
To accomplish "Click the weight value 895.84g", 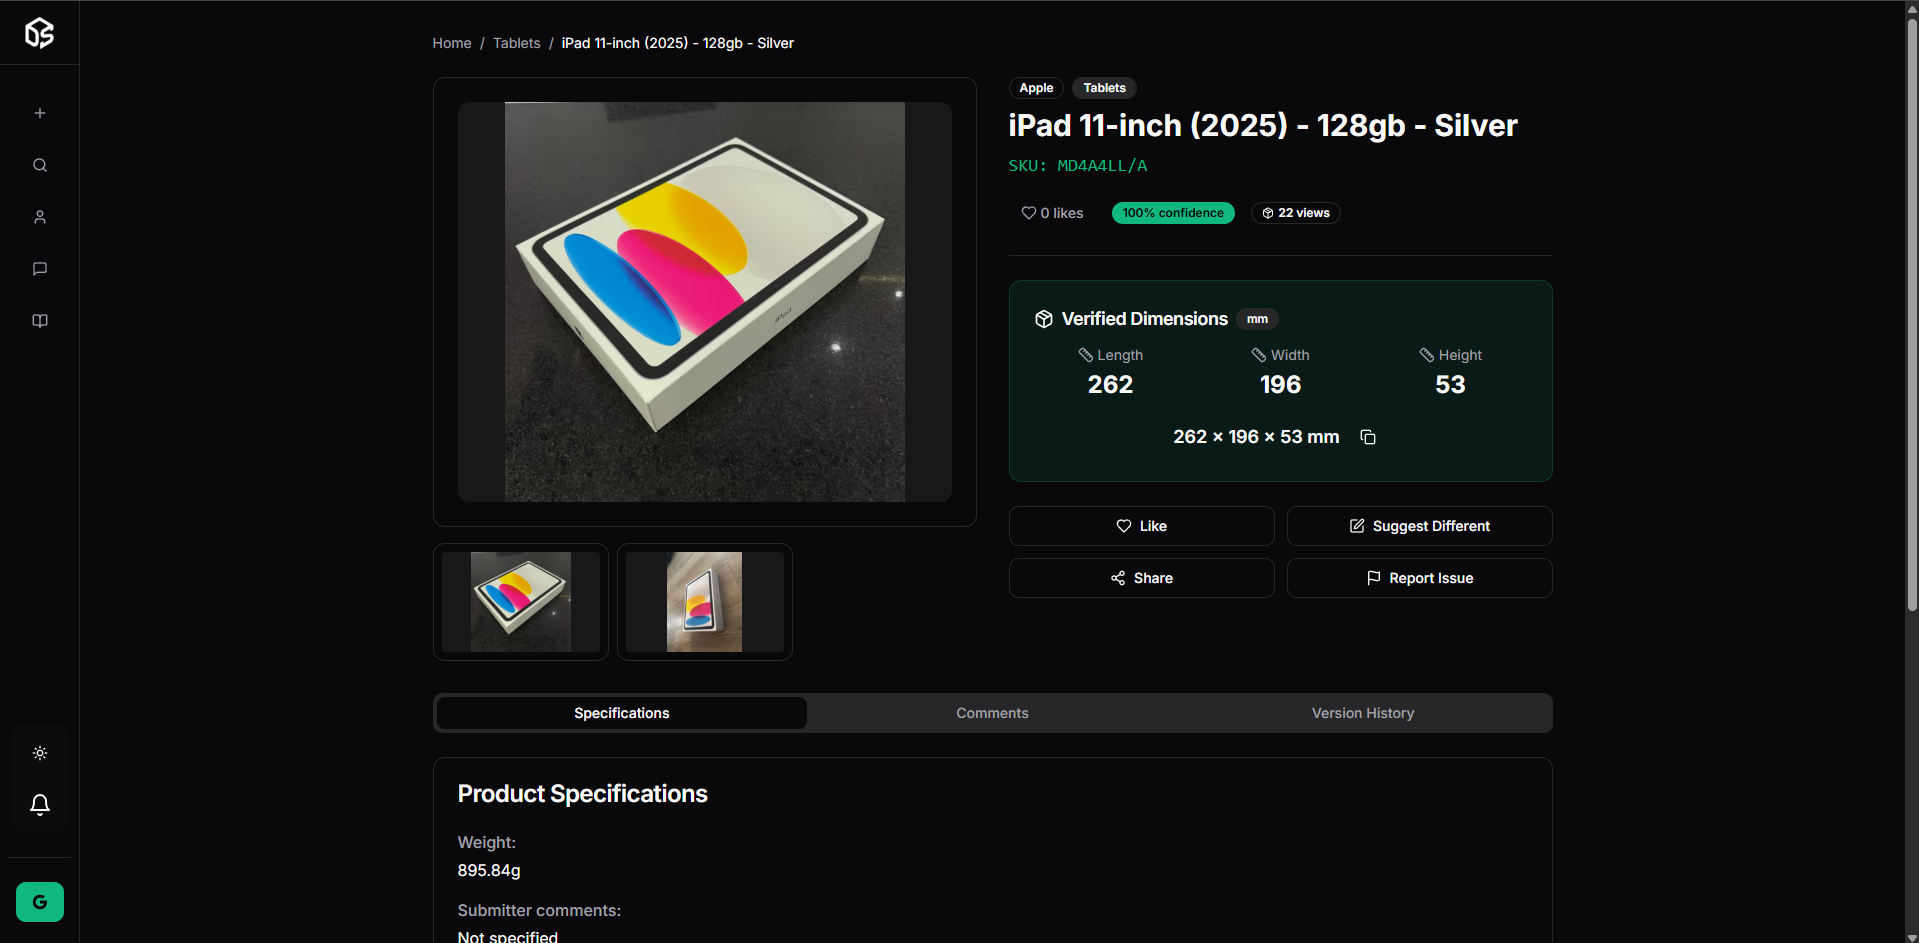I will (x=489, y=870).
